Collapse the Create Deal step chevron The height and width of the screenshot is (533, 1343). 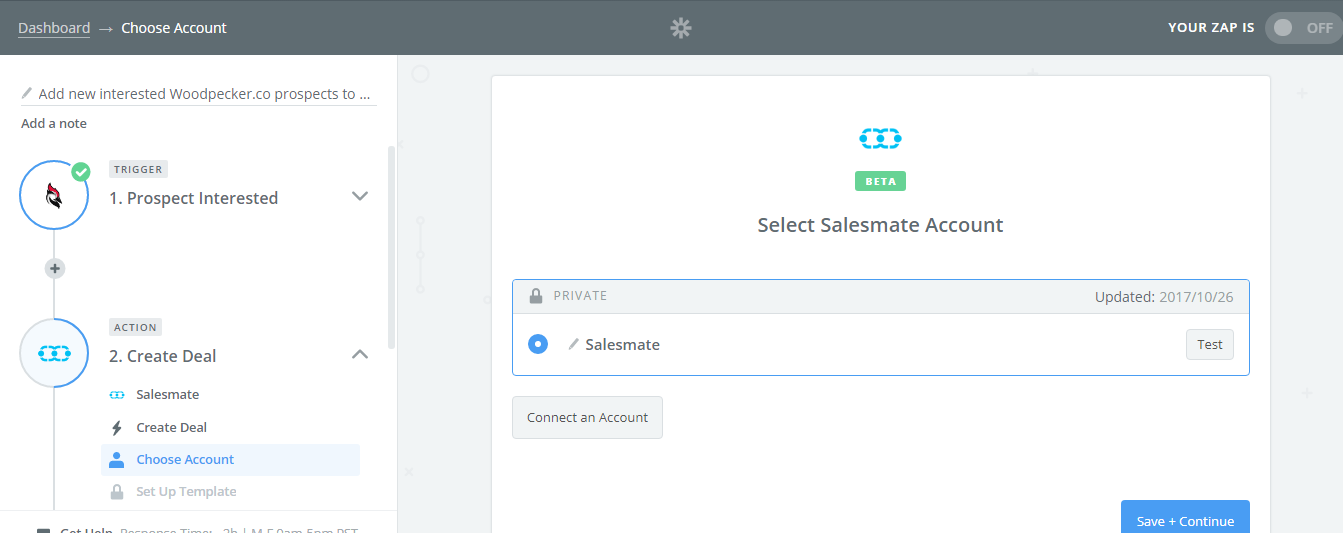click(x=360, y=354)
